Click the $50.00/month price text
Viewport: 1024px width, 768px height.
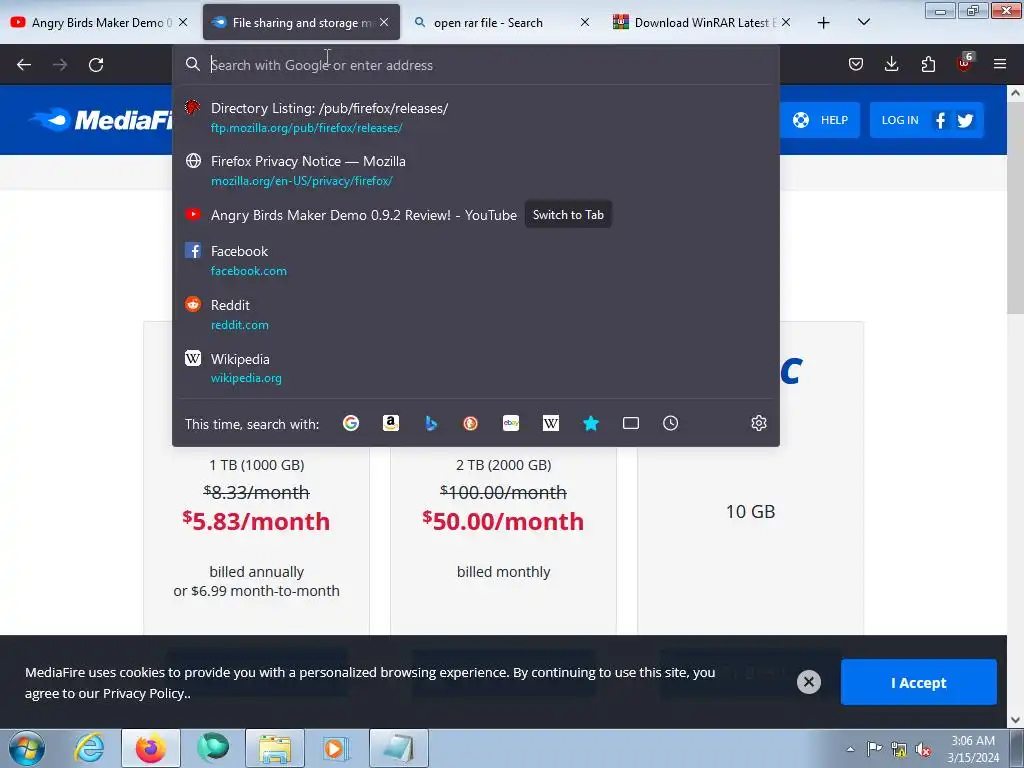click(503, 521)
